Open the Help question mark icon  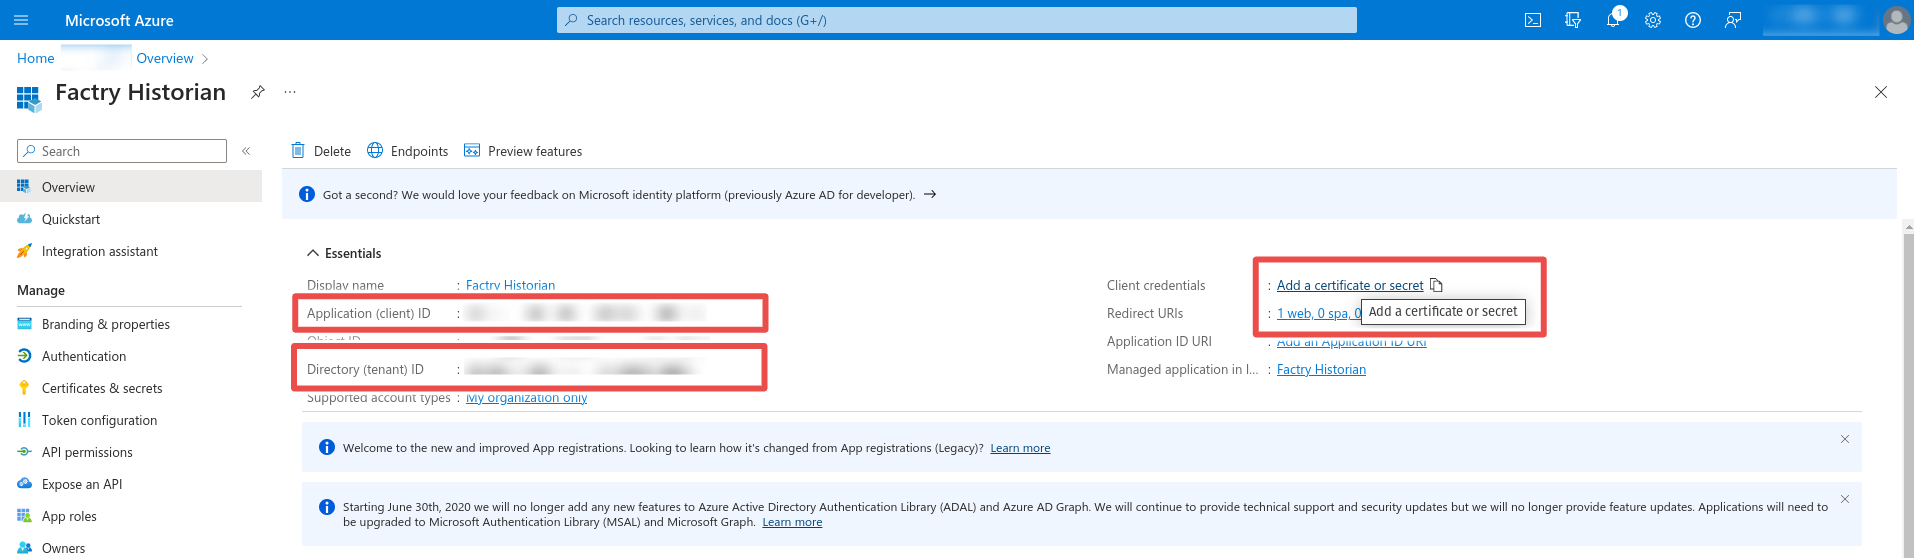(1693, 20)
